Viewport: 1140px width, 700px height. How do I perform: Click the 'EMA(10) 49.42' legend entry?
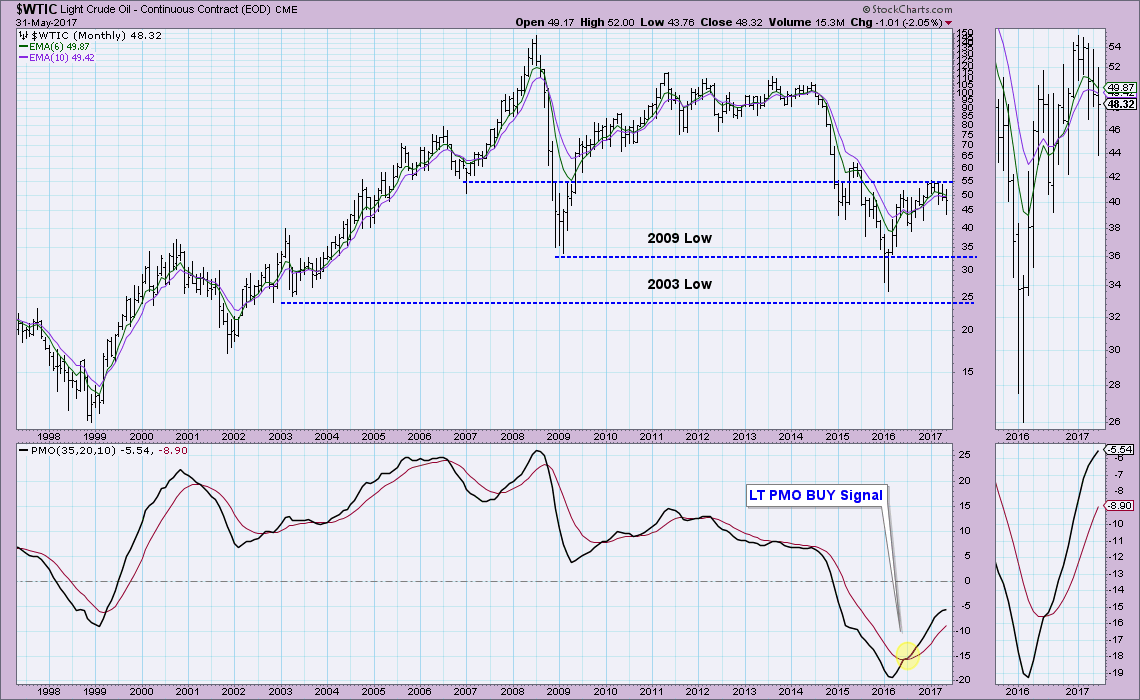click(x=62, y=57)
